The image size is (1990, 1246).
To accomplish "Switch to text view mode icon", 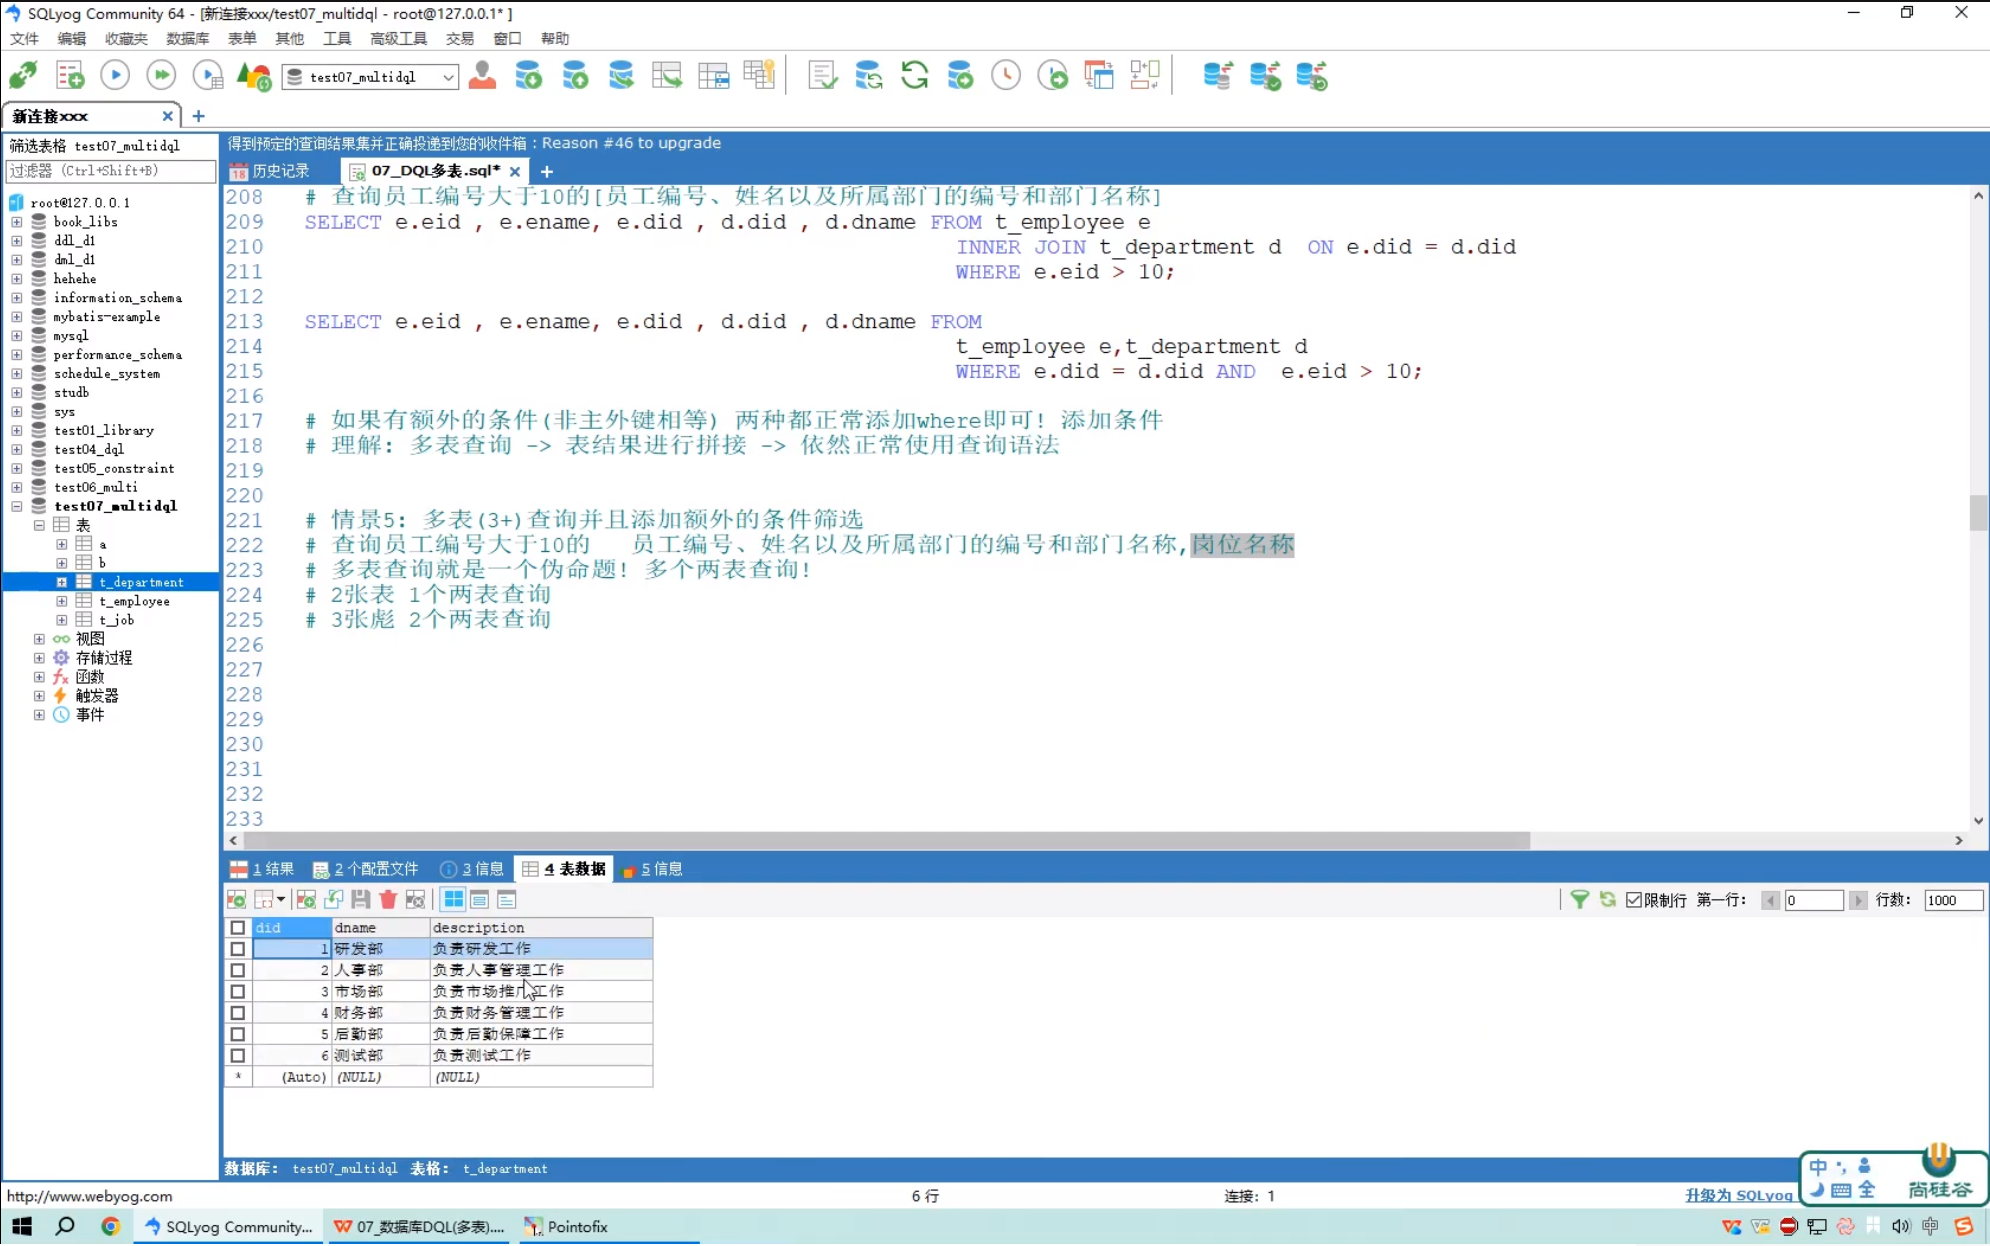I will 507,900.
